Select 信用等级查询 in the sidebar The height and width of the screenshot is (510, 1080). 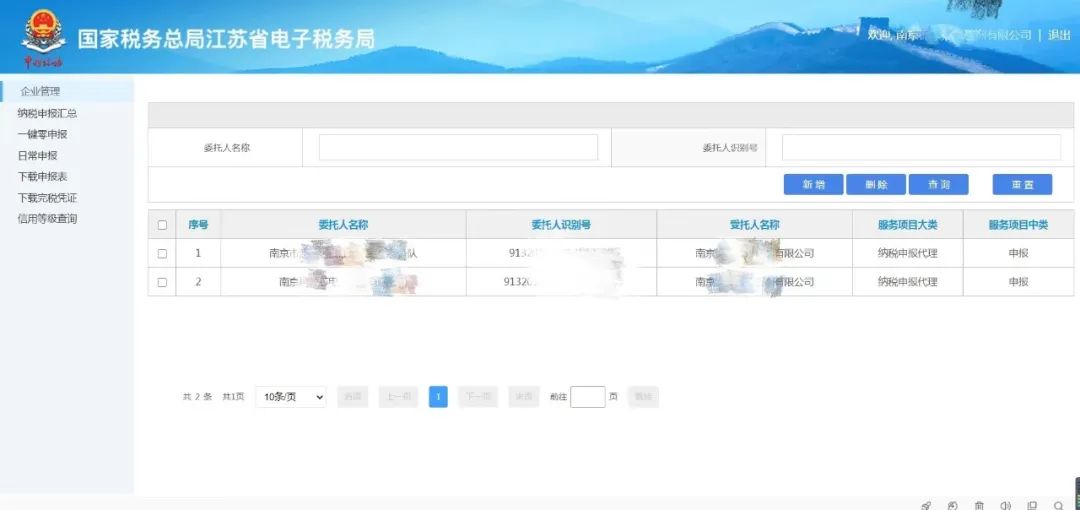pyautogui.click(x=47, y=219)
